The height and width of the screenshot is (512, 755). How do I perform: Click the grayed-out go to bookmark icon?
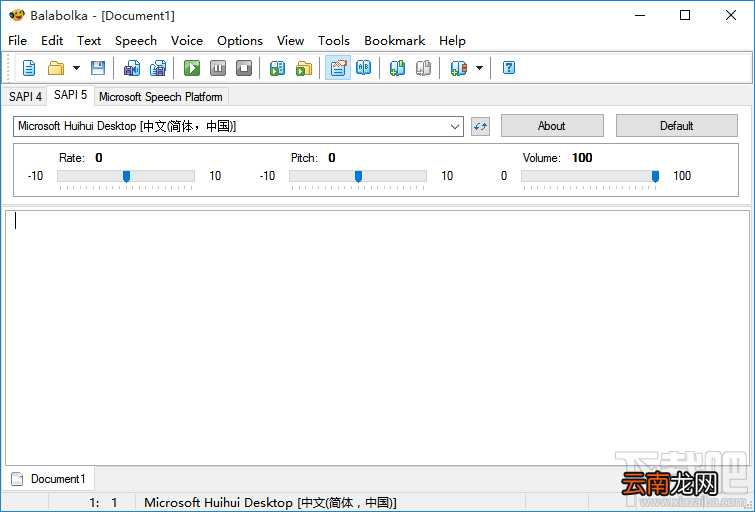pyautogui.click(x=423, y=68)
